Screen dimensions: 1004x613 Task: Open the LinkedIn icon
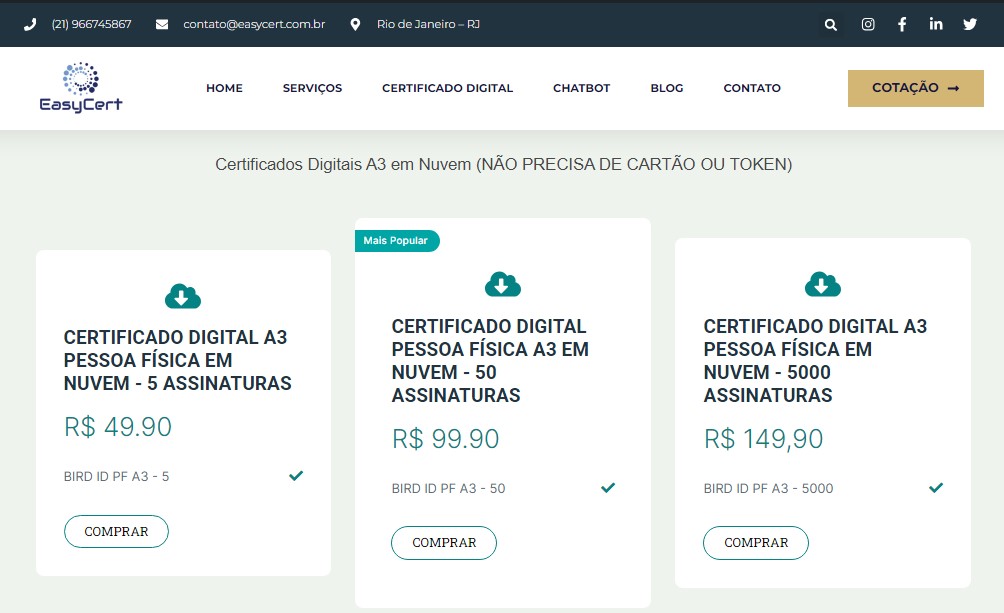tap(935, 24)
